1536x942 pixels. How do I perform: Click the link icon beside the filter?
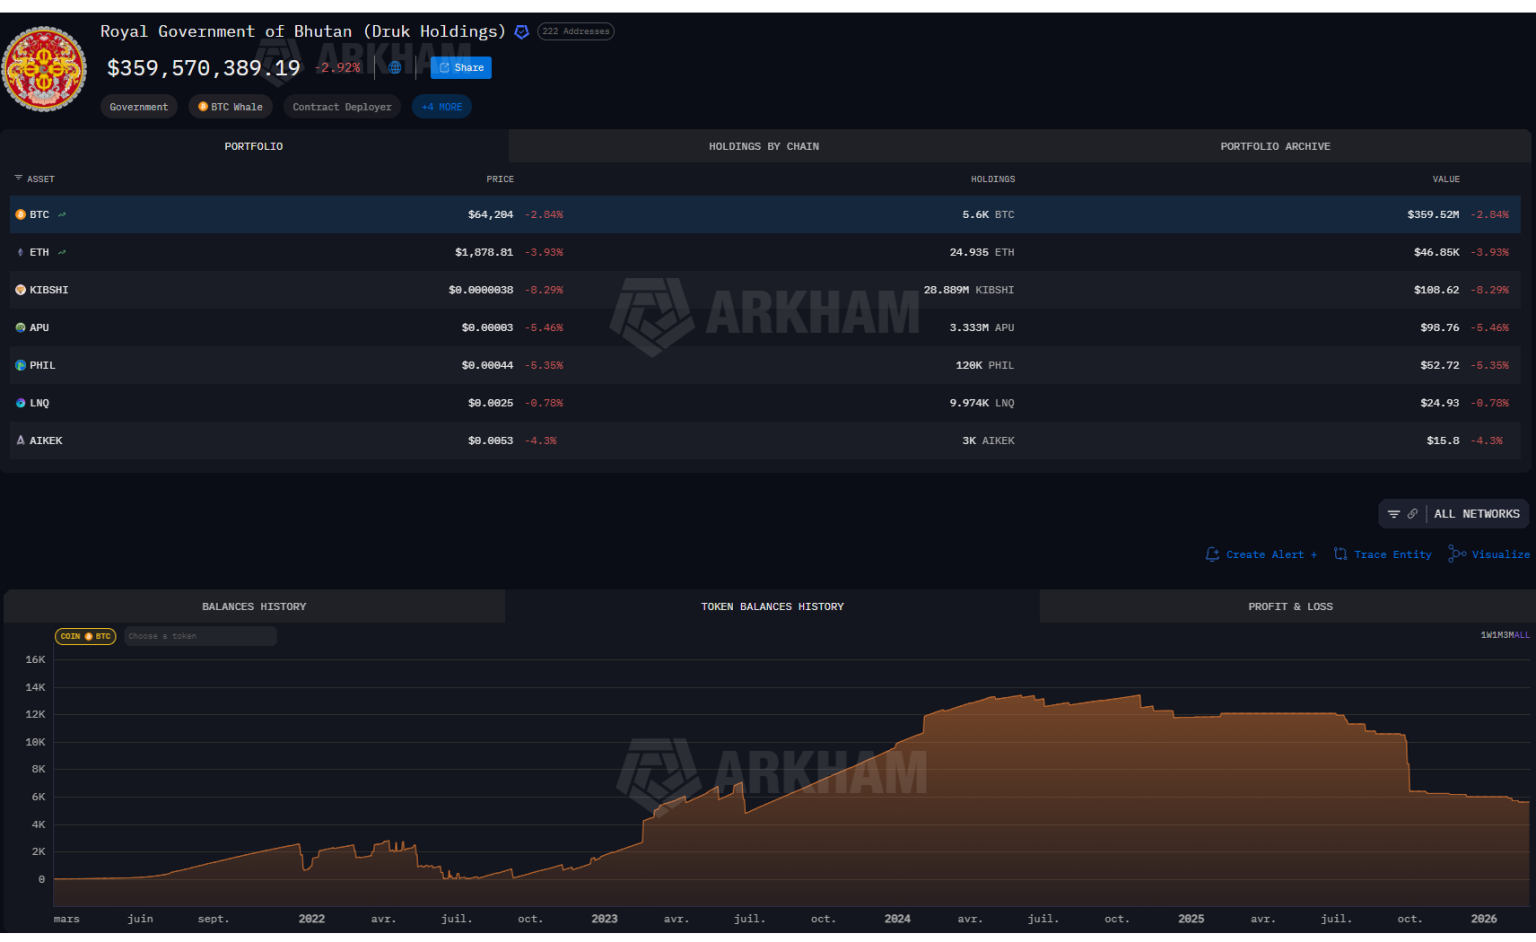coord(1412,513)
